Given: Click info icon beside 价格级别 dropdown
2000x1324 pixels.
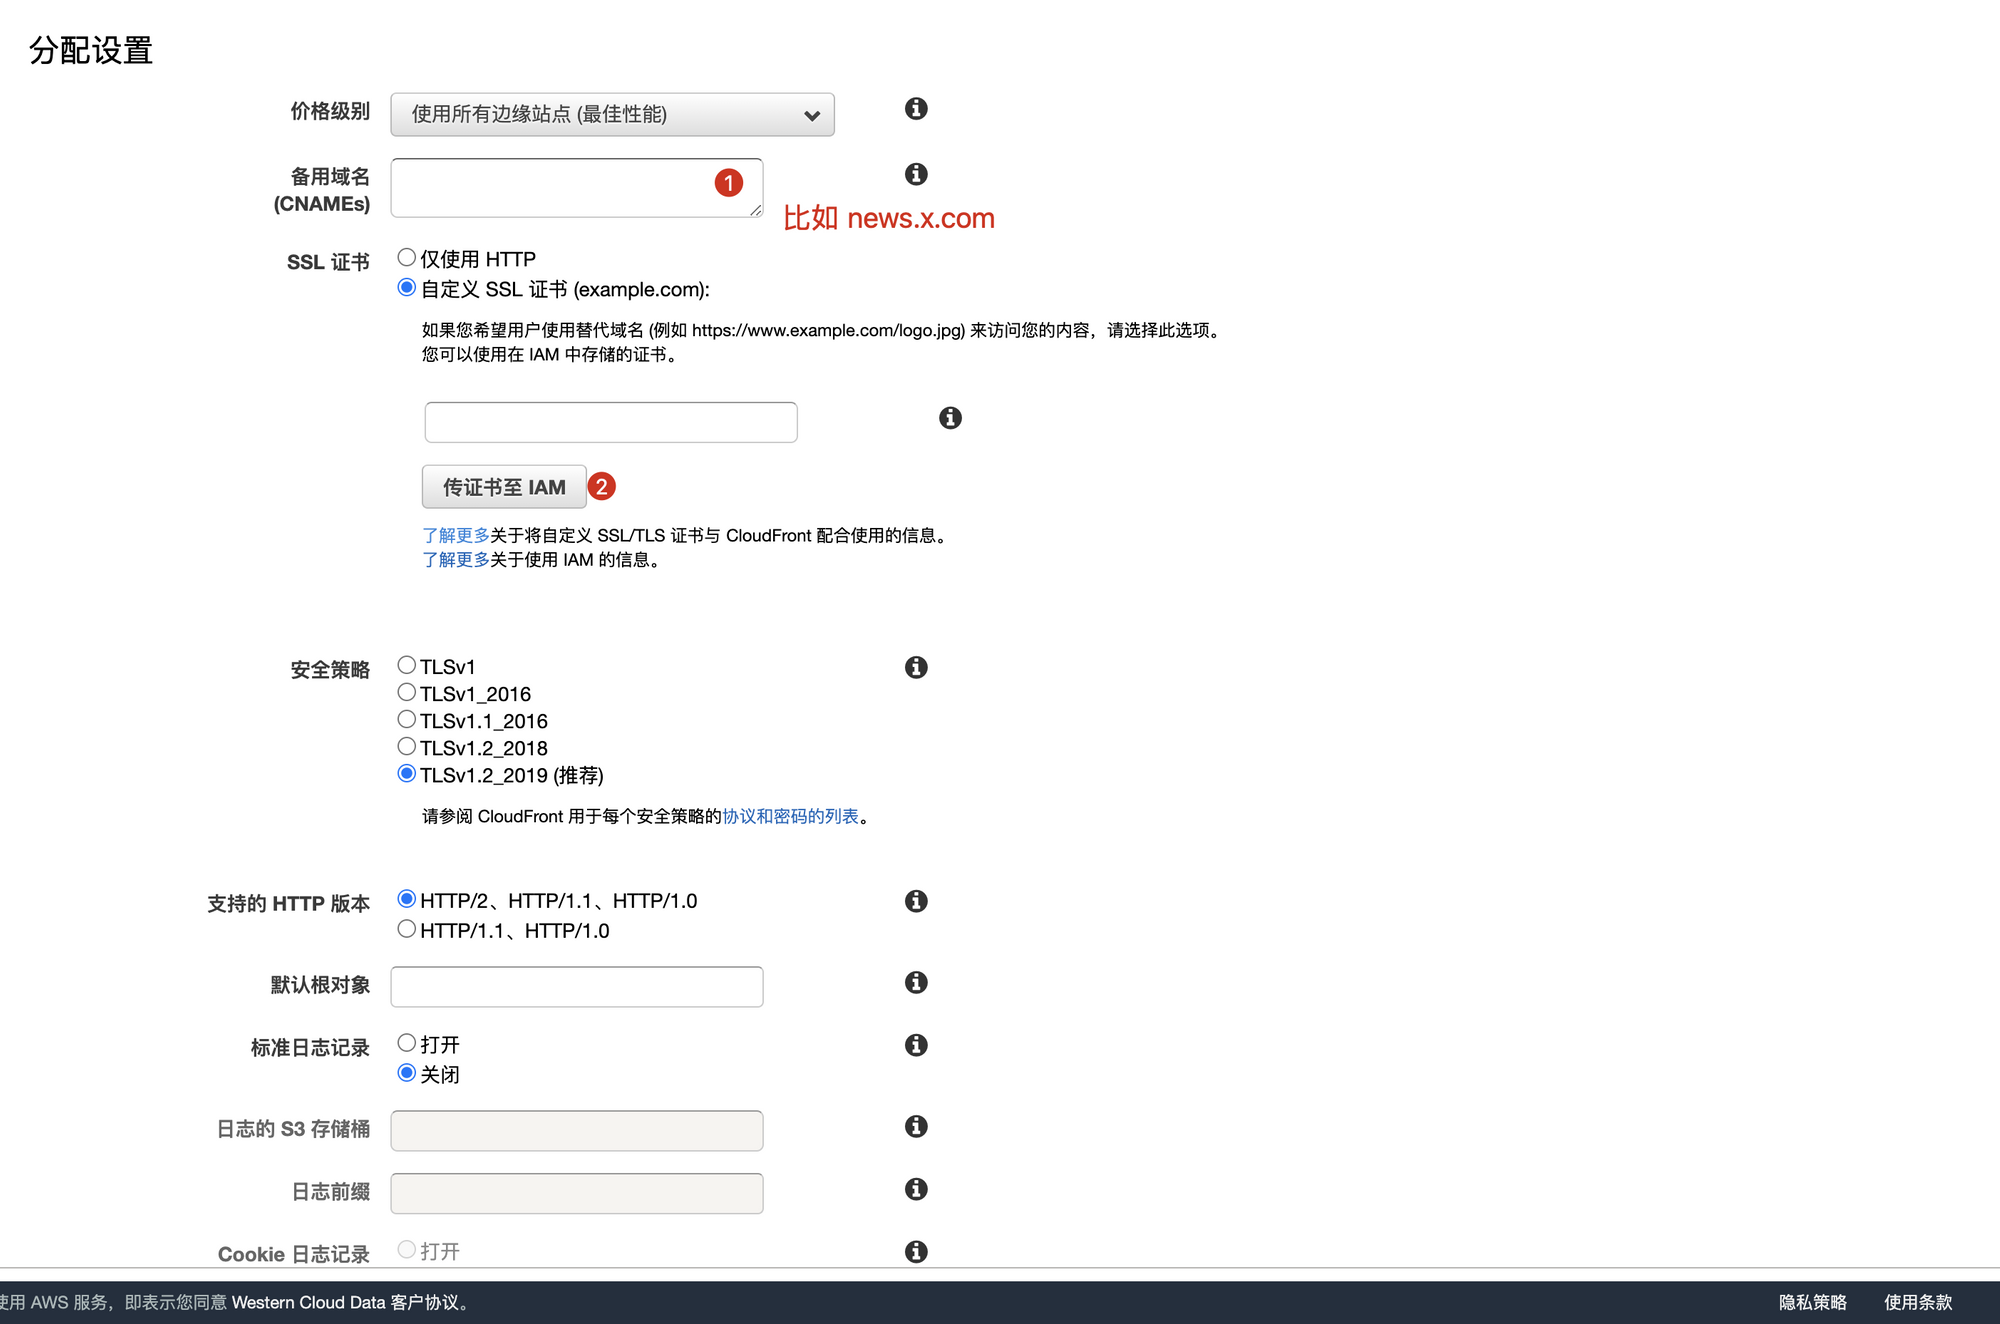Looking at the screenshot, I should 916,109.
